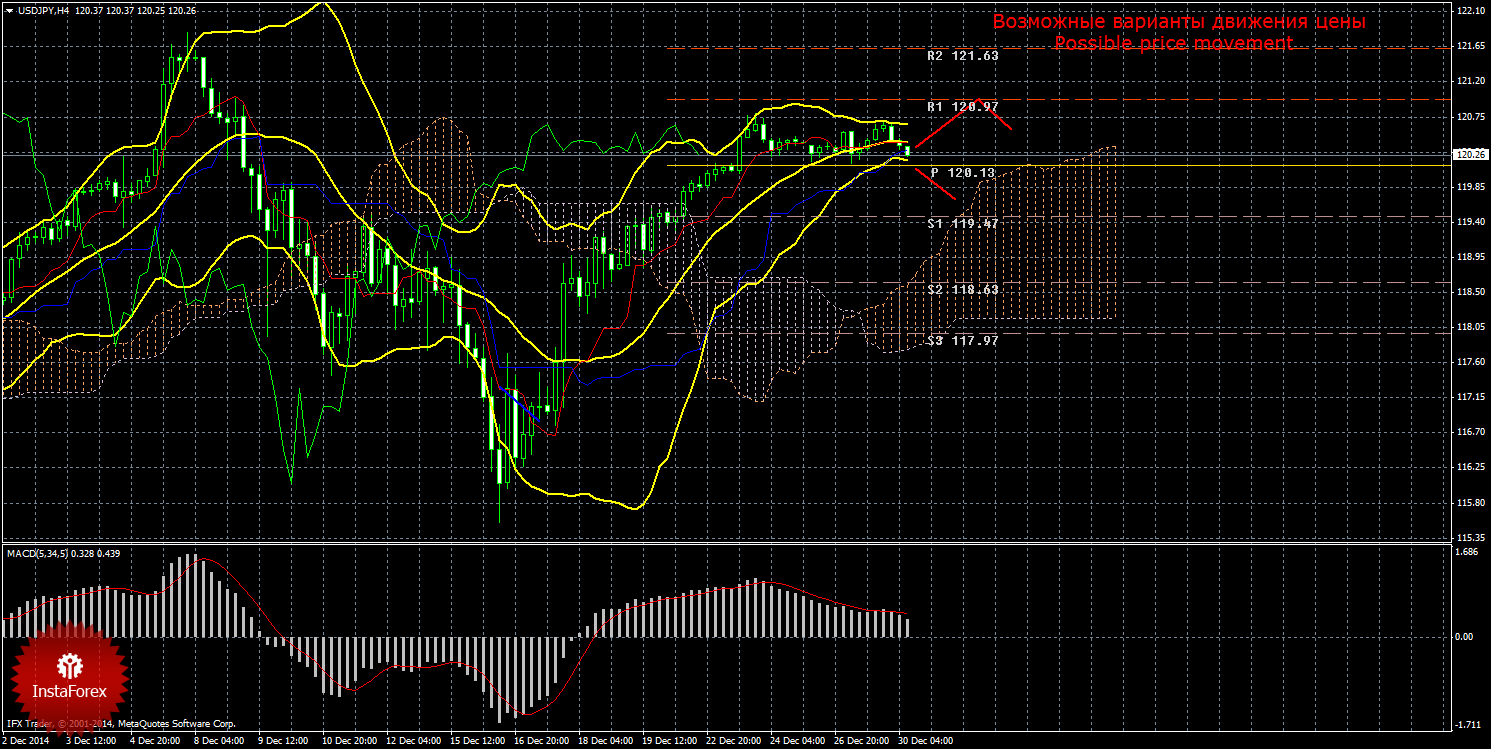
Task: Click the 118.95 price scale value
Action: 1470,257
